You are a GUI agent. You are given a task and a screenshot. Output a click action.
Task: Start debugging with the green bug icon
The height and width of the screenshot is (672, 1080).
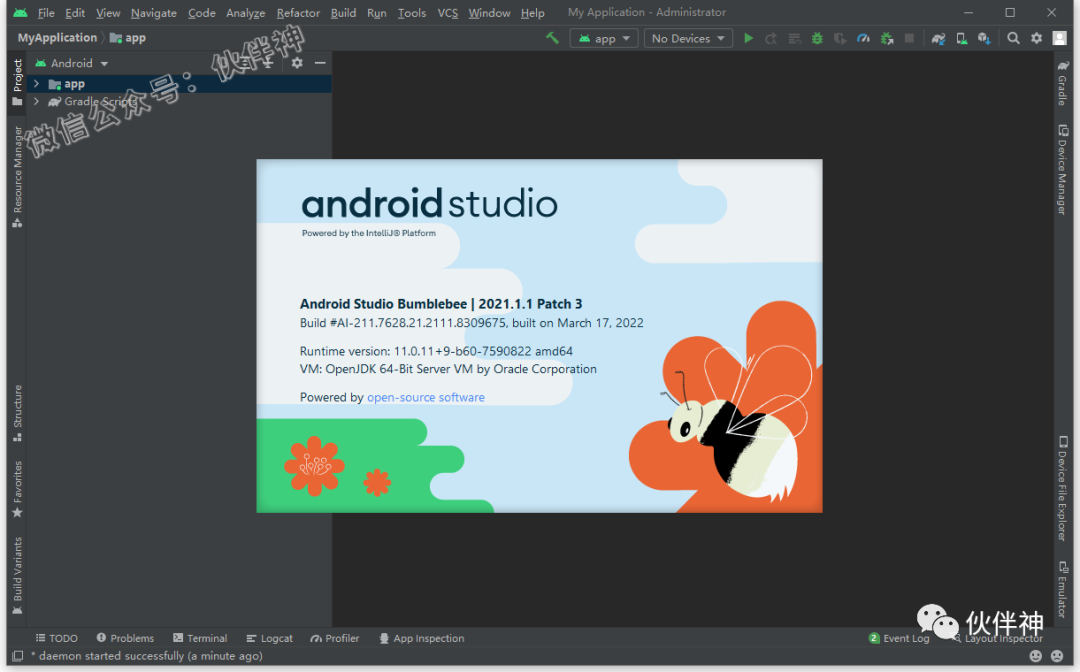[x=817, y=39]
